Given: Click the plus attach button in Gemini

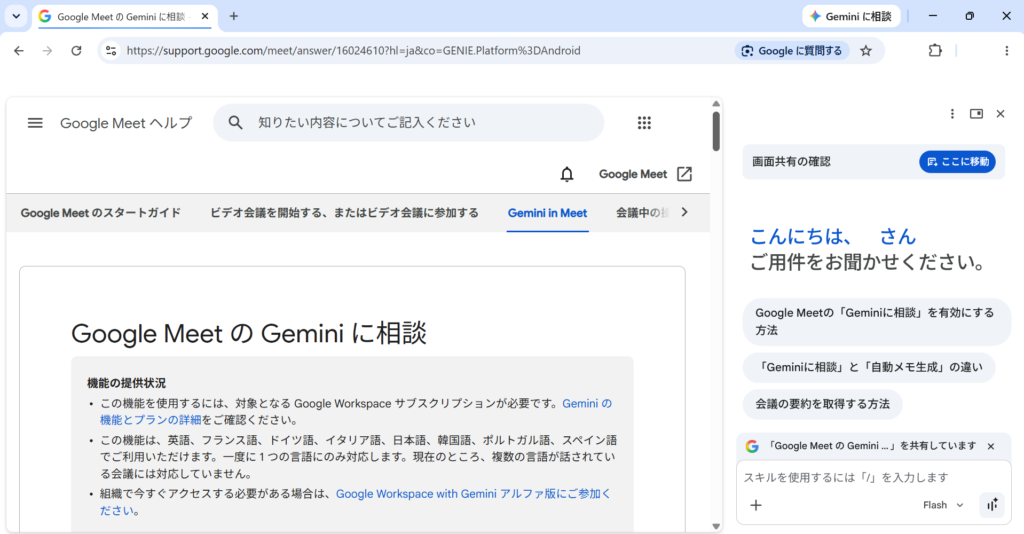Looking at the screenshot, I should point(756,505).
